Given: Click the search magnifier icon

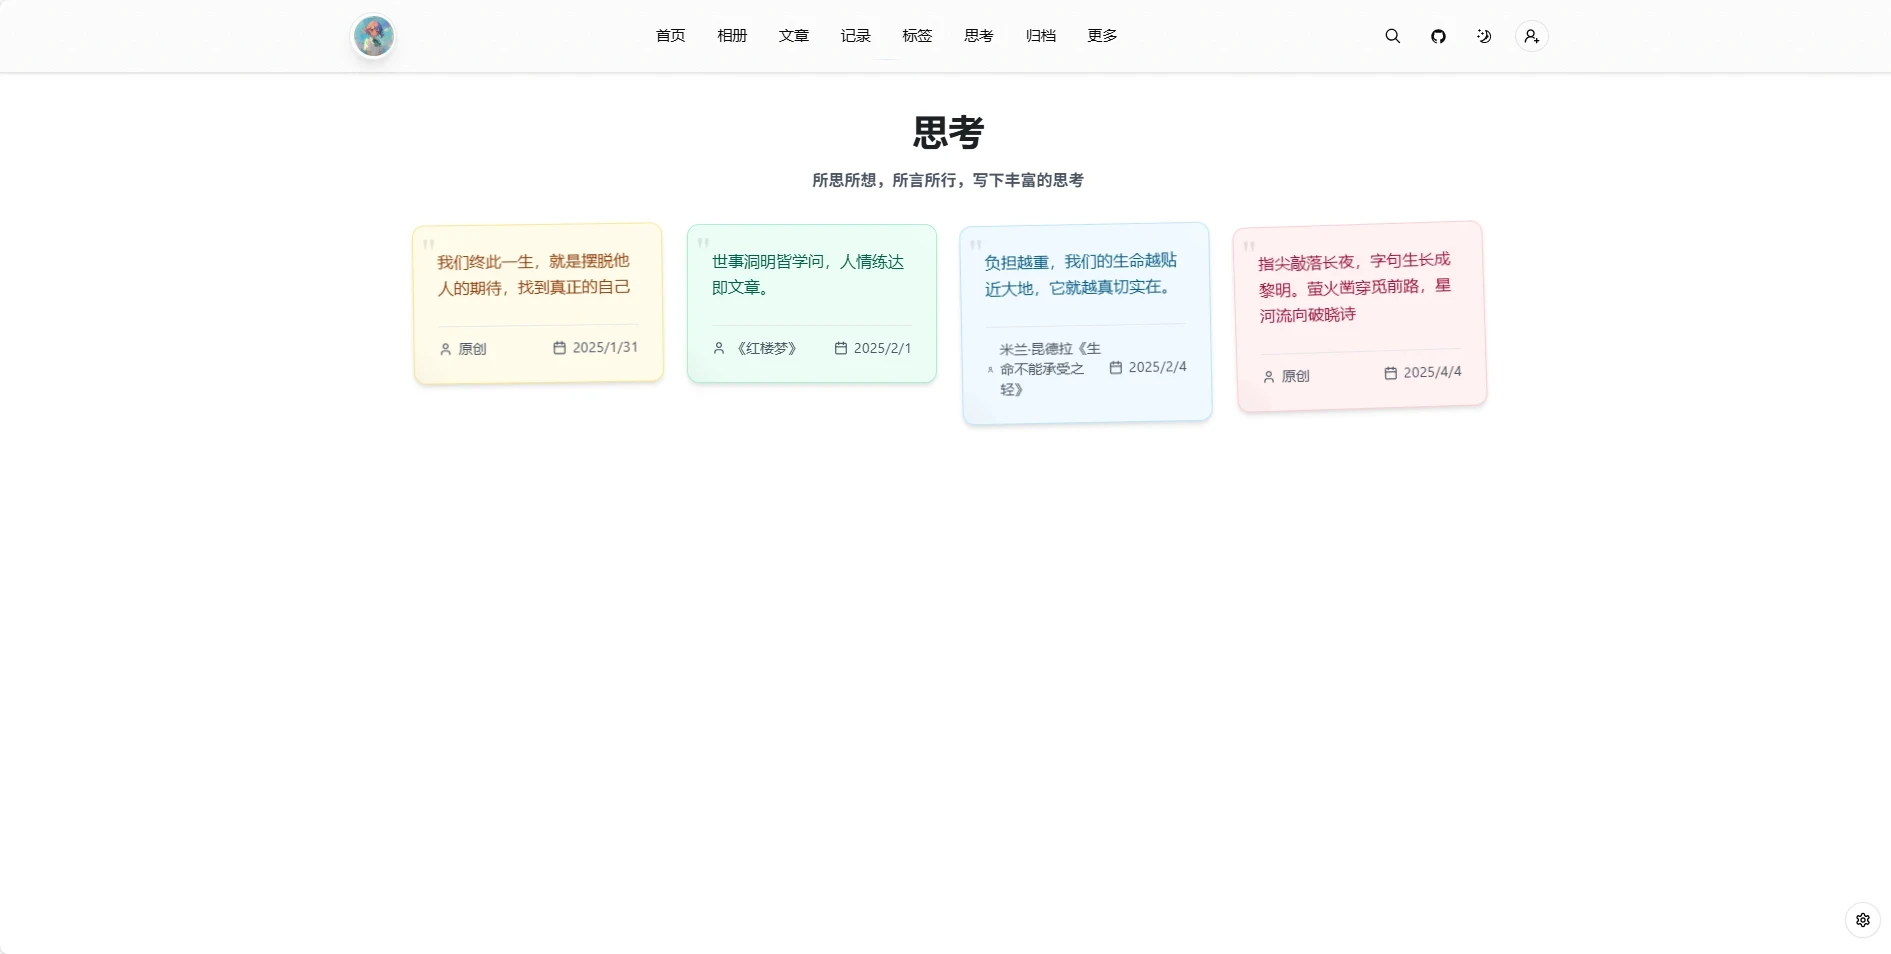Looking at the screenshot, I should [1392, 36].
